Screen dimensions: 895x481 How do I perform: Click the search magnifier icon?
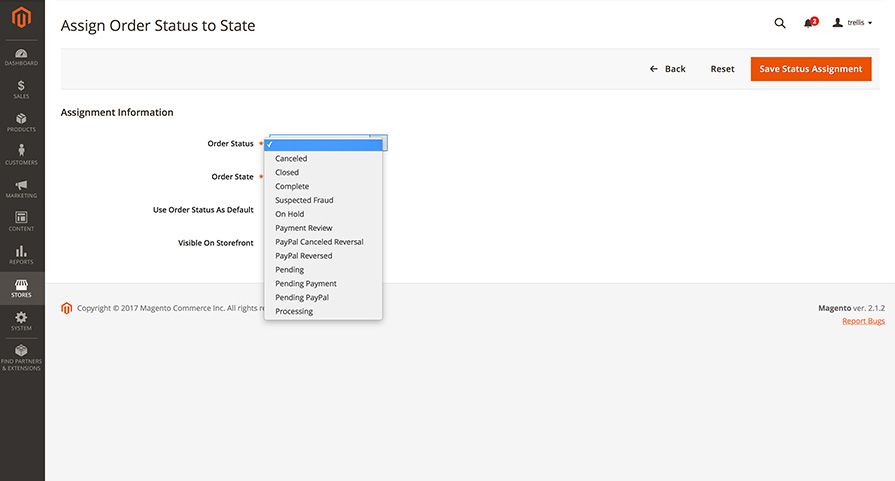pos(780,23)
